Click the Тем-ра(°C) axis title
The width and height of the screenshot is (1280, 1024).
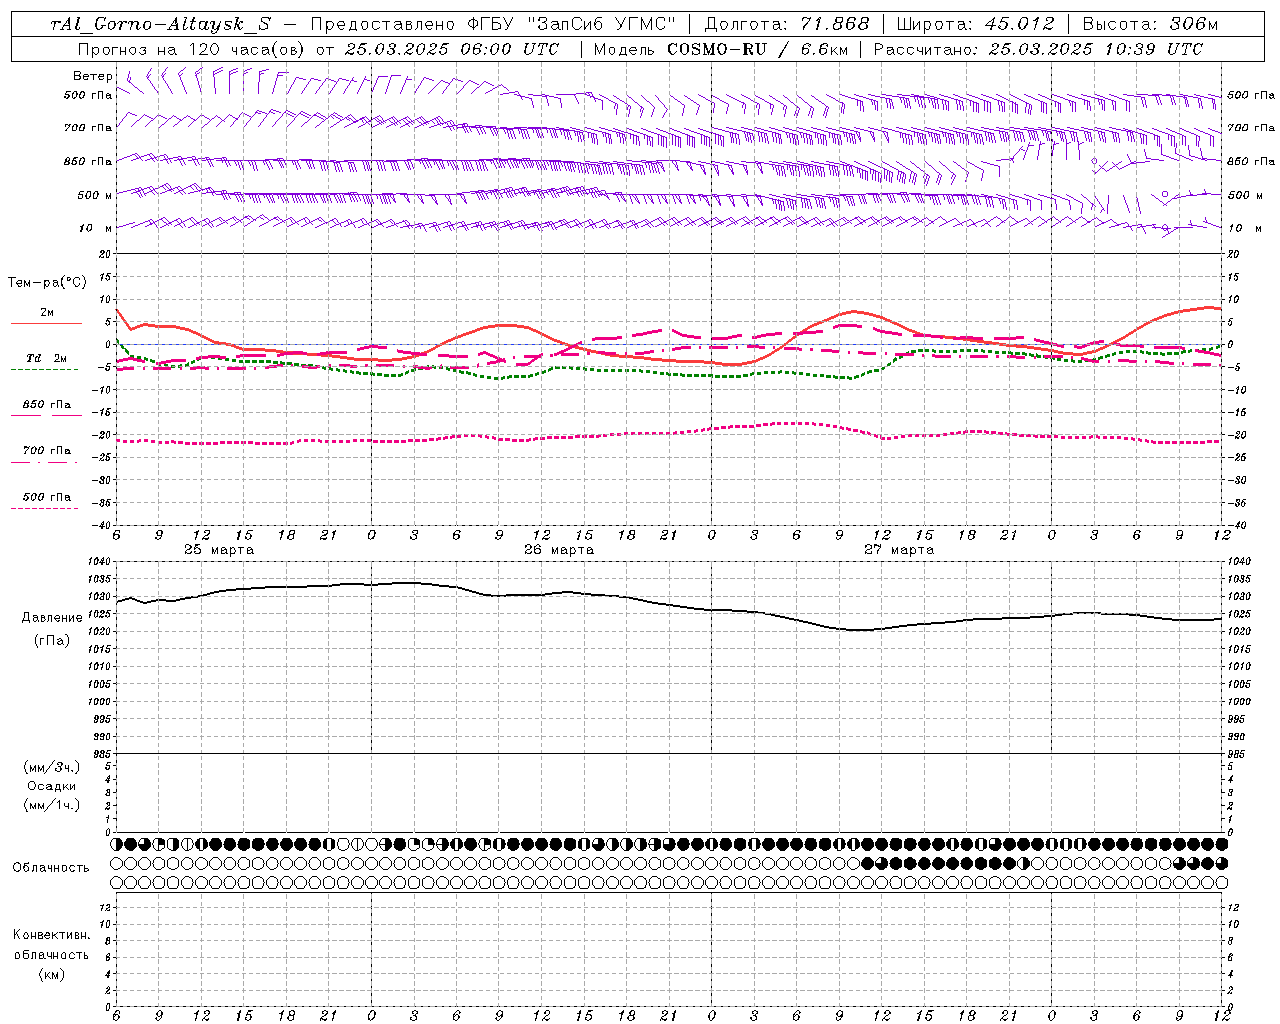tap(47, 283)
